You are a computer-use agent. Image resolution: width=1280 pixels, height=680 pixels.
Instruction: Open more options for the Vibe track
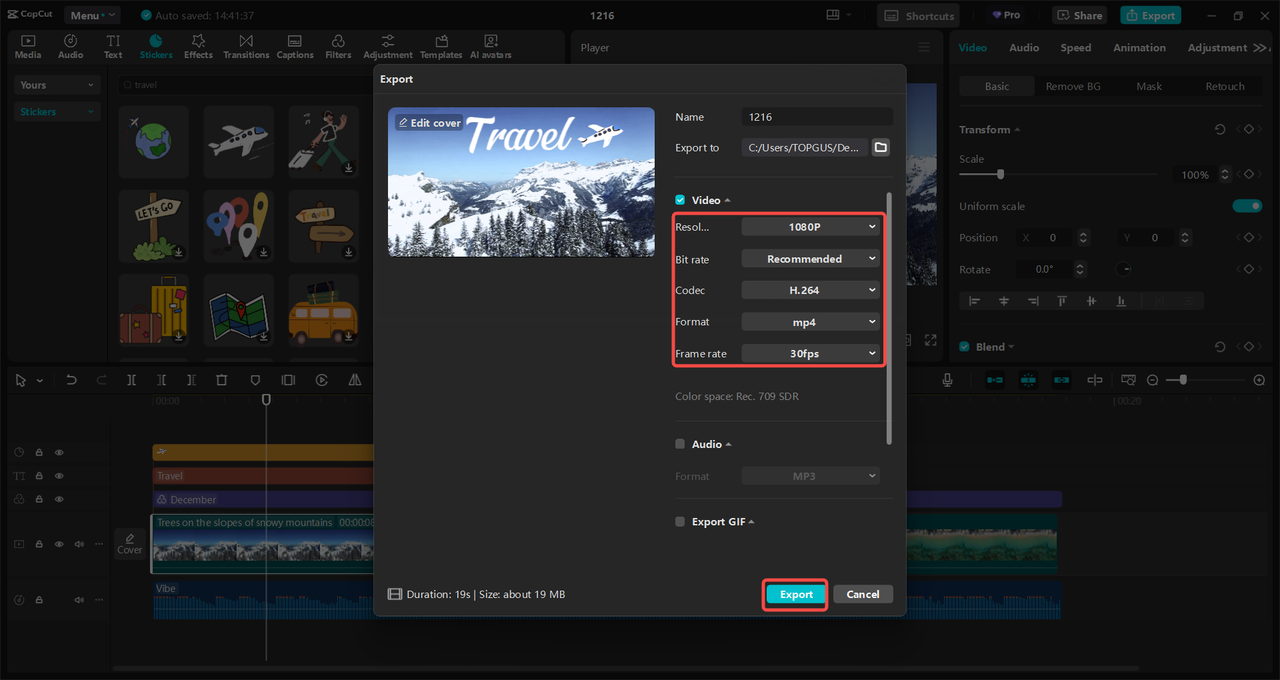(99, 600)
